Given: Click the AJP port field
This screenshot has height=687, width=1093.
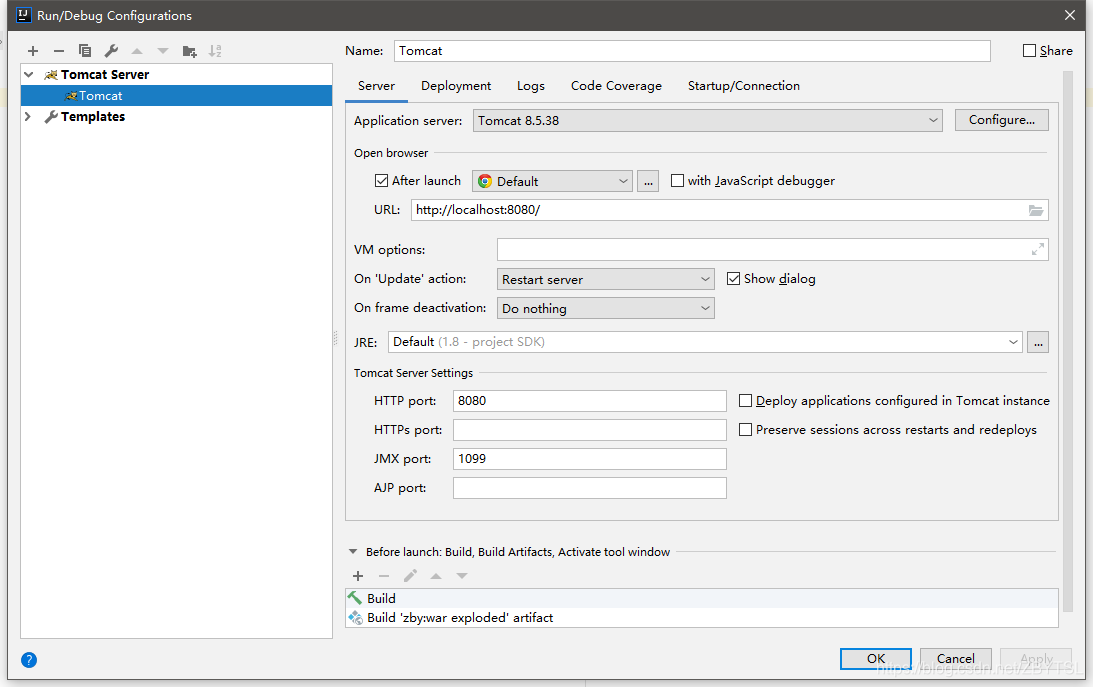Looking at the screenshot, I should click(590, 488).
